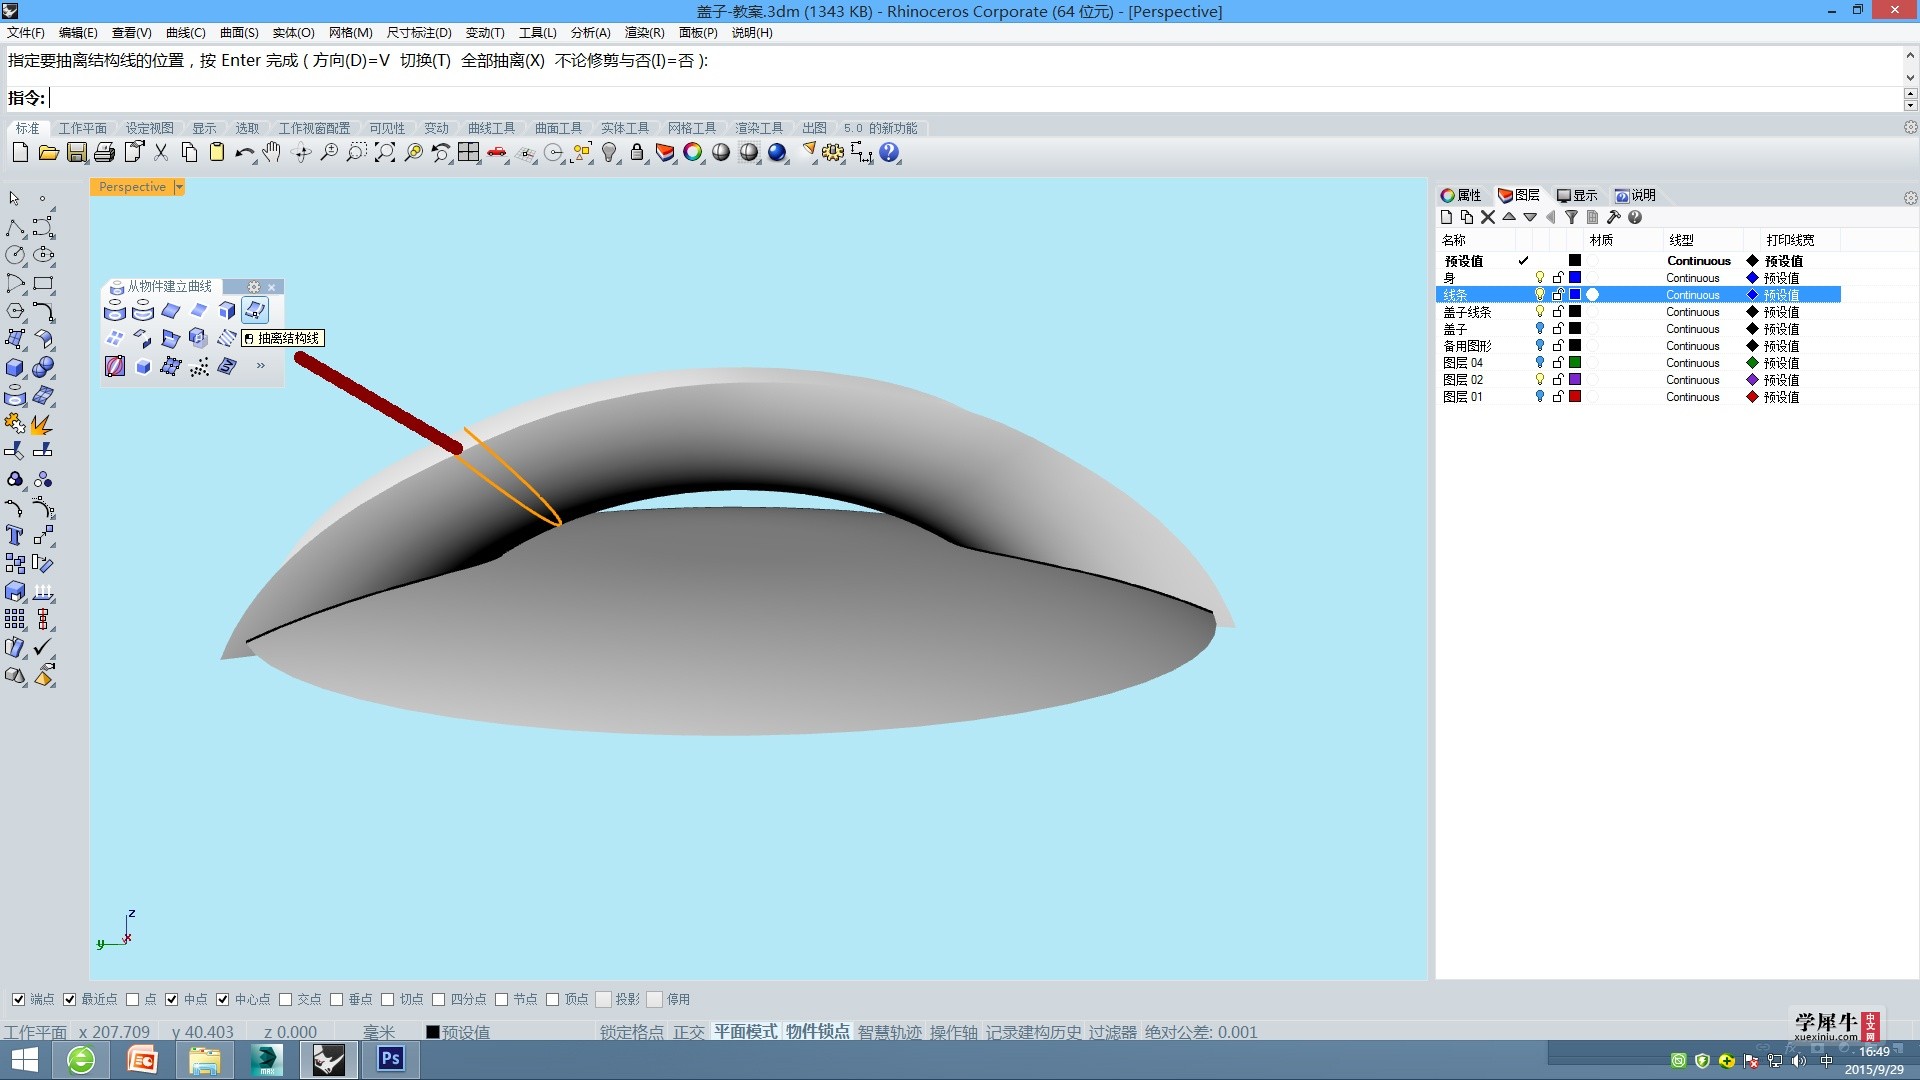Viewport: 1920px width, 1080px height.
Task: Click the light bulb Hide objects icon
Action: pos(609,152)
